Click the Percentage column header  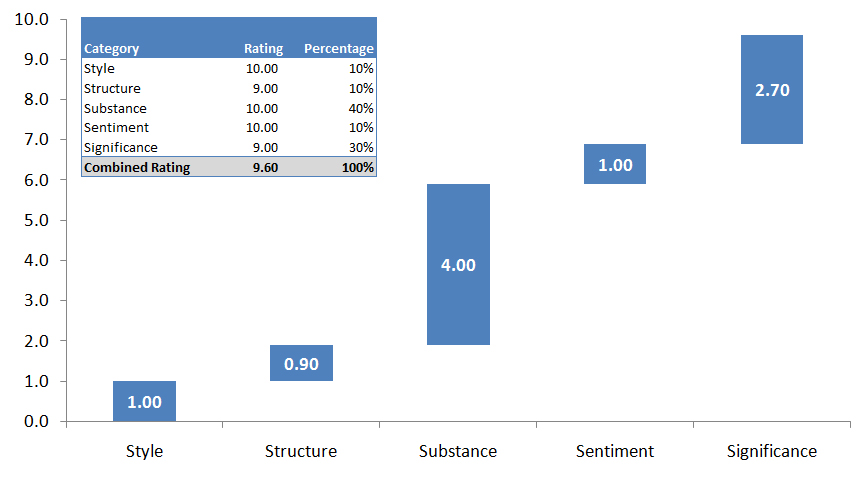(339, 48)
